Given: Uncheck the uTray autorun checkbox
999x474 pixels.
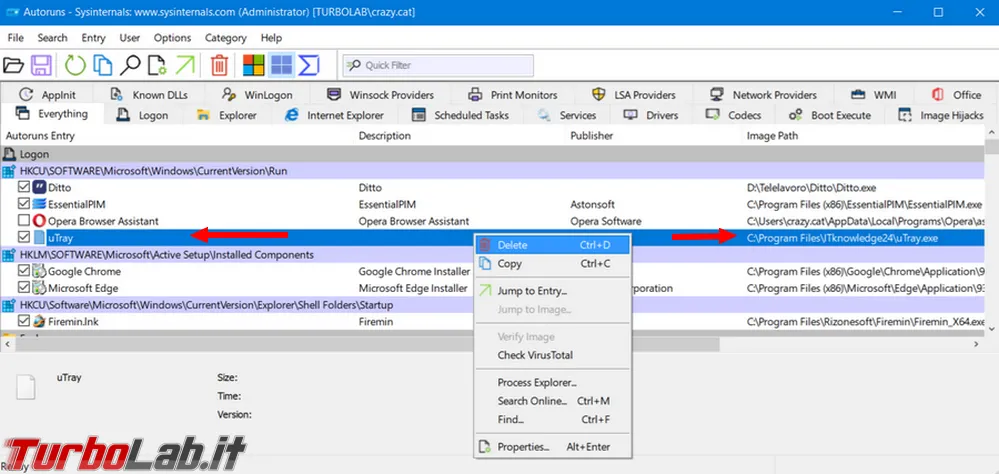Looking at the screenshot, I should point(24,238).
